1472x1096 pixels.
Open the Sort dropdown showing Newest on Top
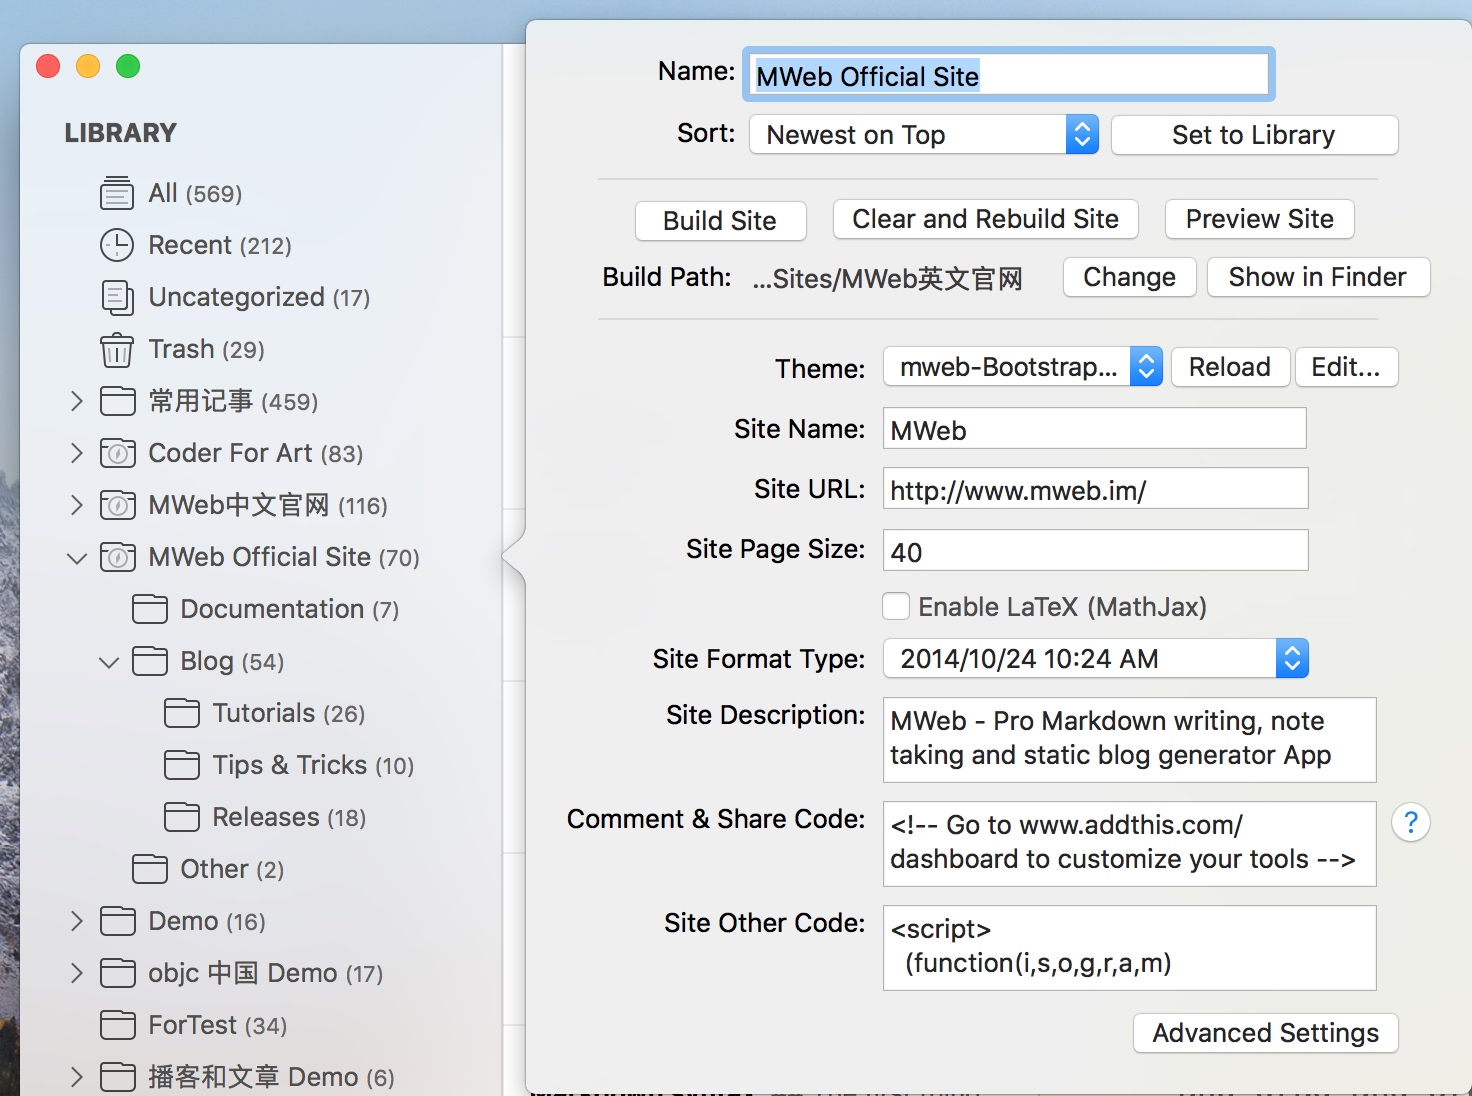click(x=923, y=135)
